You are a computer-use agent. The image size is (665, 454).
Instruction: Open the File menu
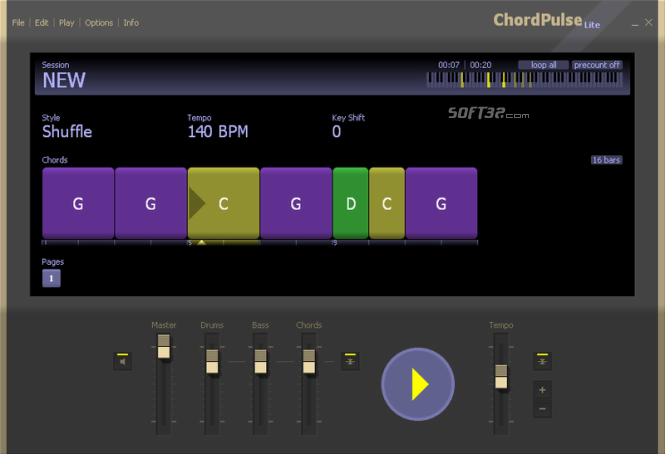(x=18, y=22)
